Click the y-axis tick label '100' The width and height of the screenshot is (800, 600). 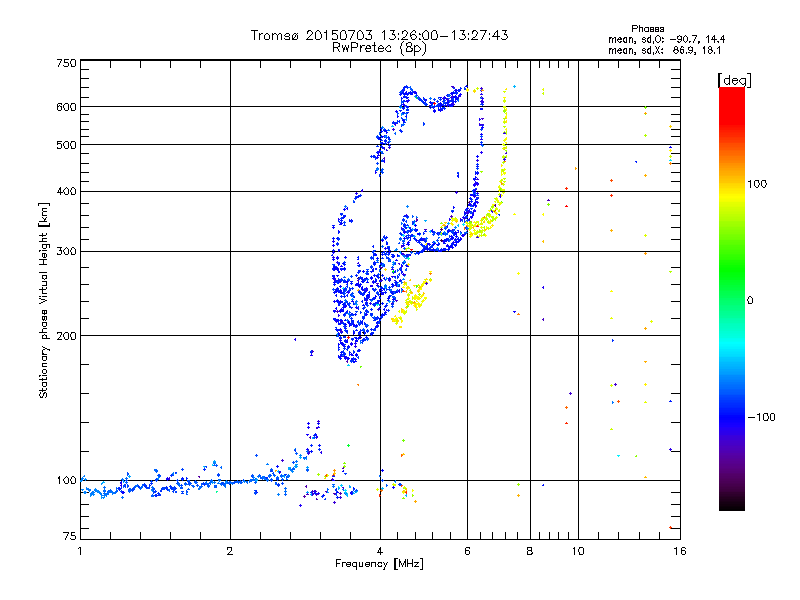pyautogui.click(x=66, y=481)
